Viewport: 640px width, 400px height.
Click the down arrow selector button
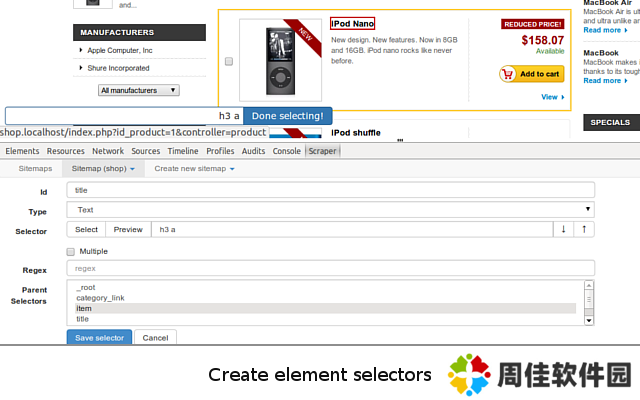click(564, 229)
